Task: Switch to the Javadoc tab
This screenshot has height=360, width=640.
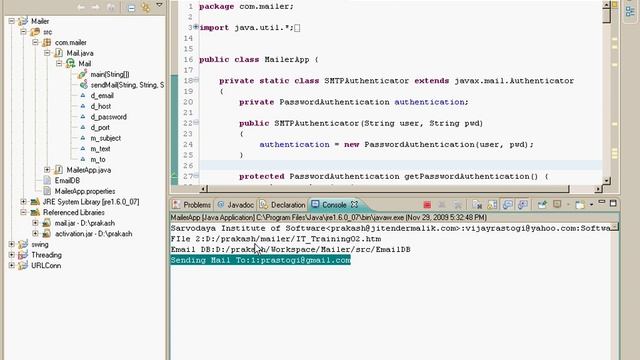Action: [x=236, y=205]
